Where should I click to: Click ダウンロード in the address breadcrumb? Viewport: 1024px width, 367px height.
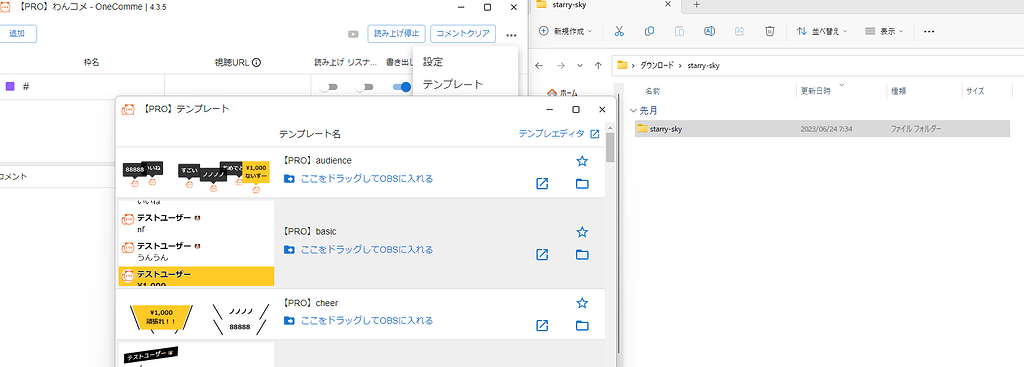[x=657, y=65]
